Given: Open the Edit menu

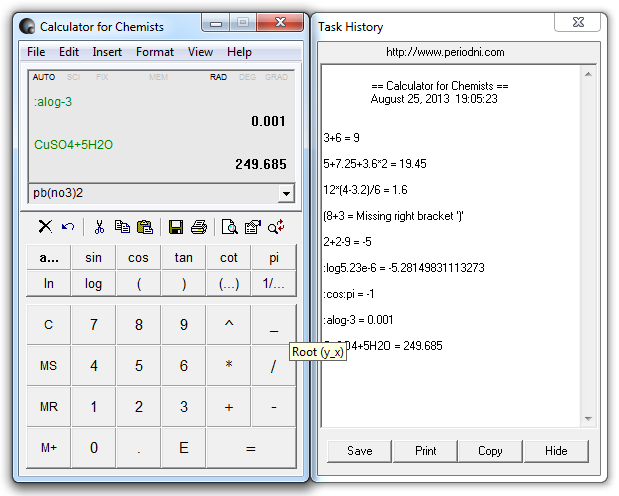Looking at the screenshot, I should pos(69,52).
